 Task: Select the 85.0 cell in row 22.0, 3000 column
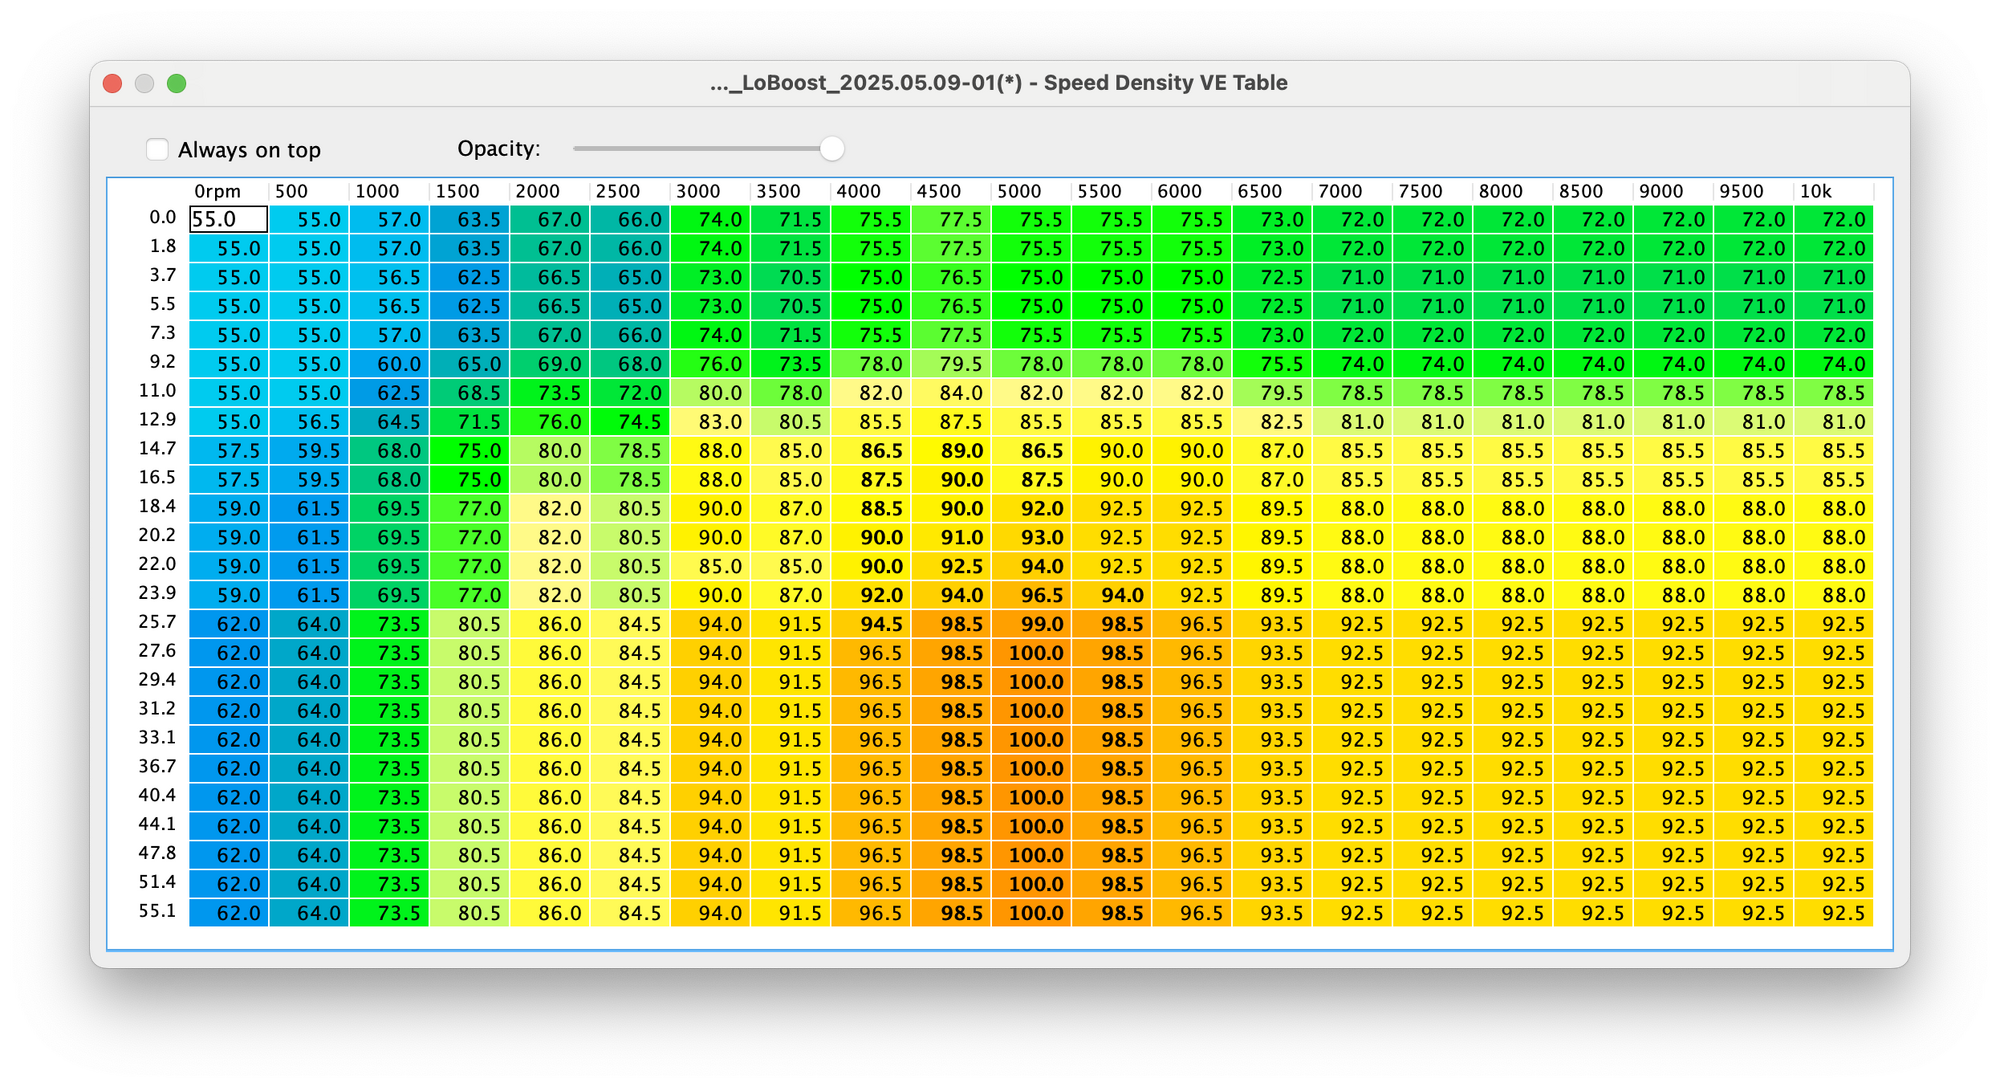pos(710,566)
